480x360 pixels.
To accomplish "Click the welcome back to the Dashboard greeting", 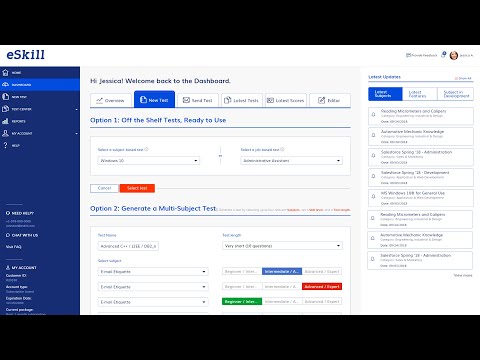I will coord(160,81).
